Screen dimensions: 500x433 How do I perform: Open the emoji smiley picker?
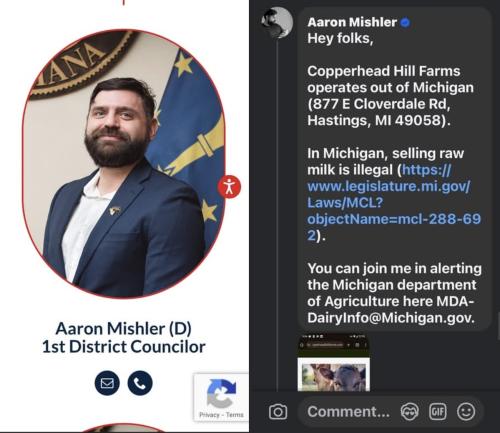pos(466,412)
